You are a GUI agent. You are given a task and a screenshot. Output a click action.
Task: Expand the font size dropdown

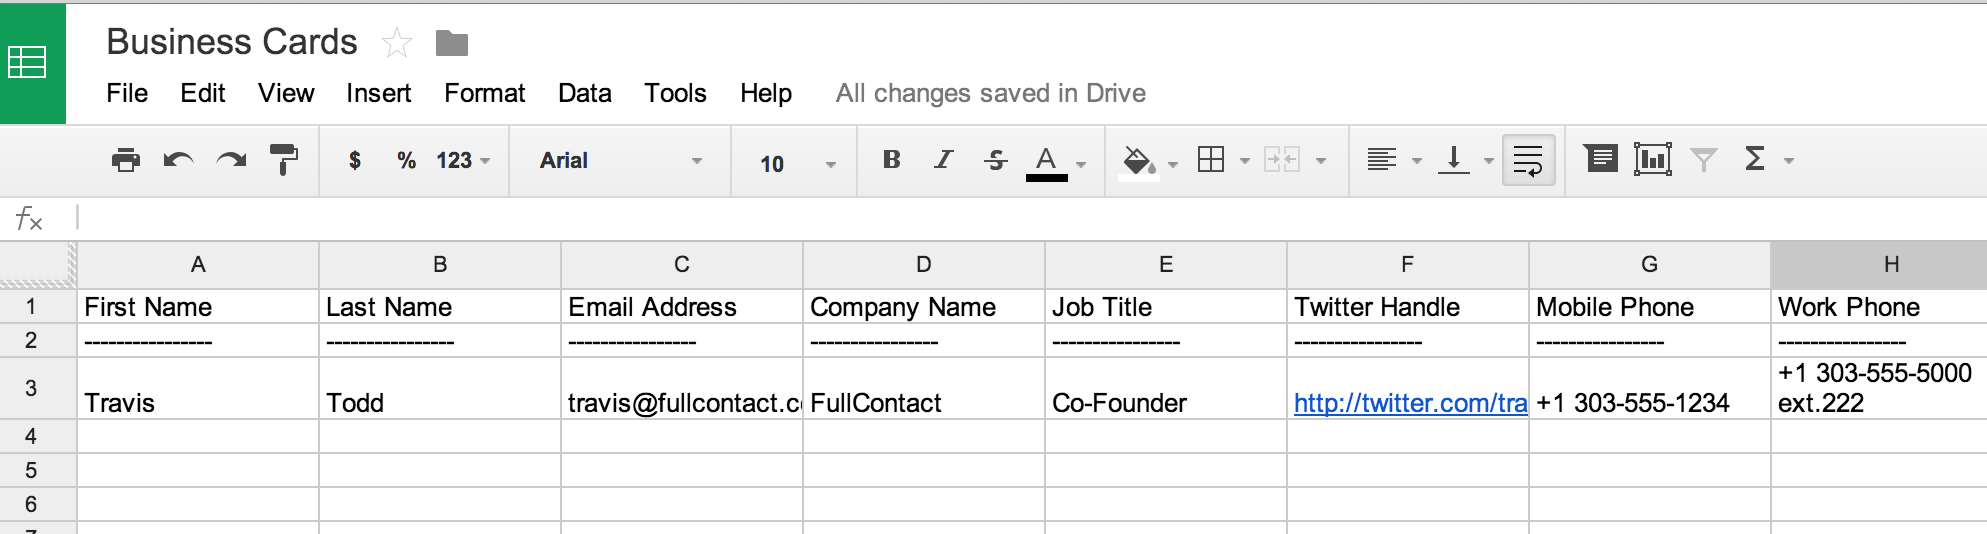click(797, 163)
